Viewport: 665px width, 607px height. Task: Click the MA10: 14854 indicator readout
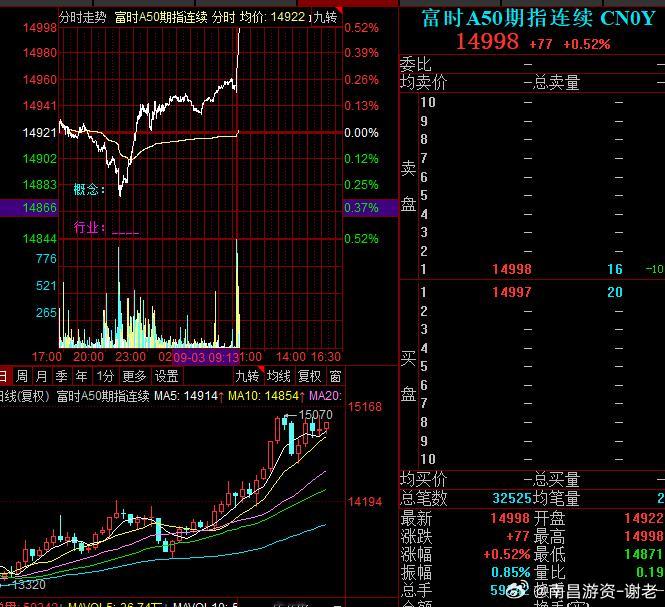[266, 396]
